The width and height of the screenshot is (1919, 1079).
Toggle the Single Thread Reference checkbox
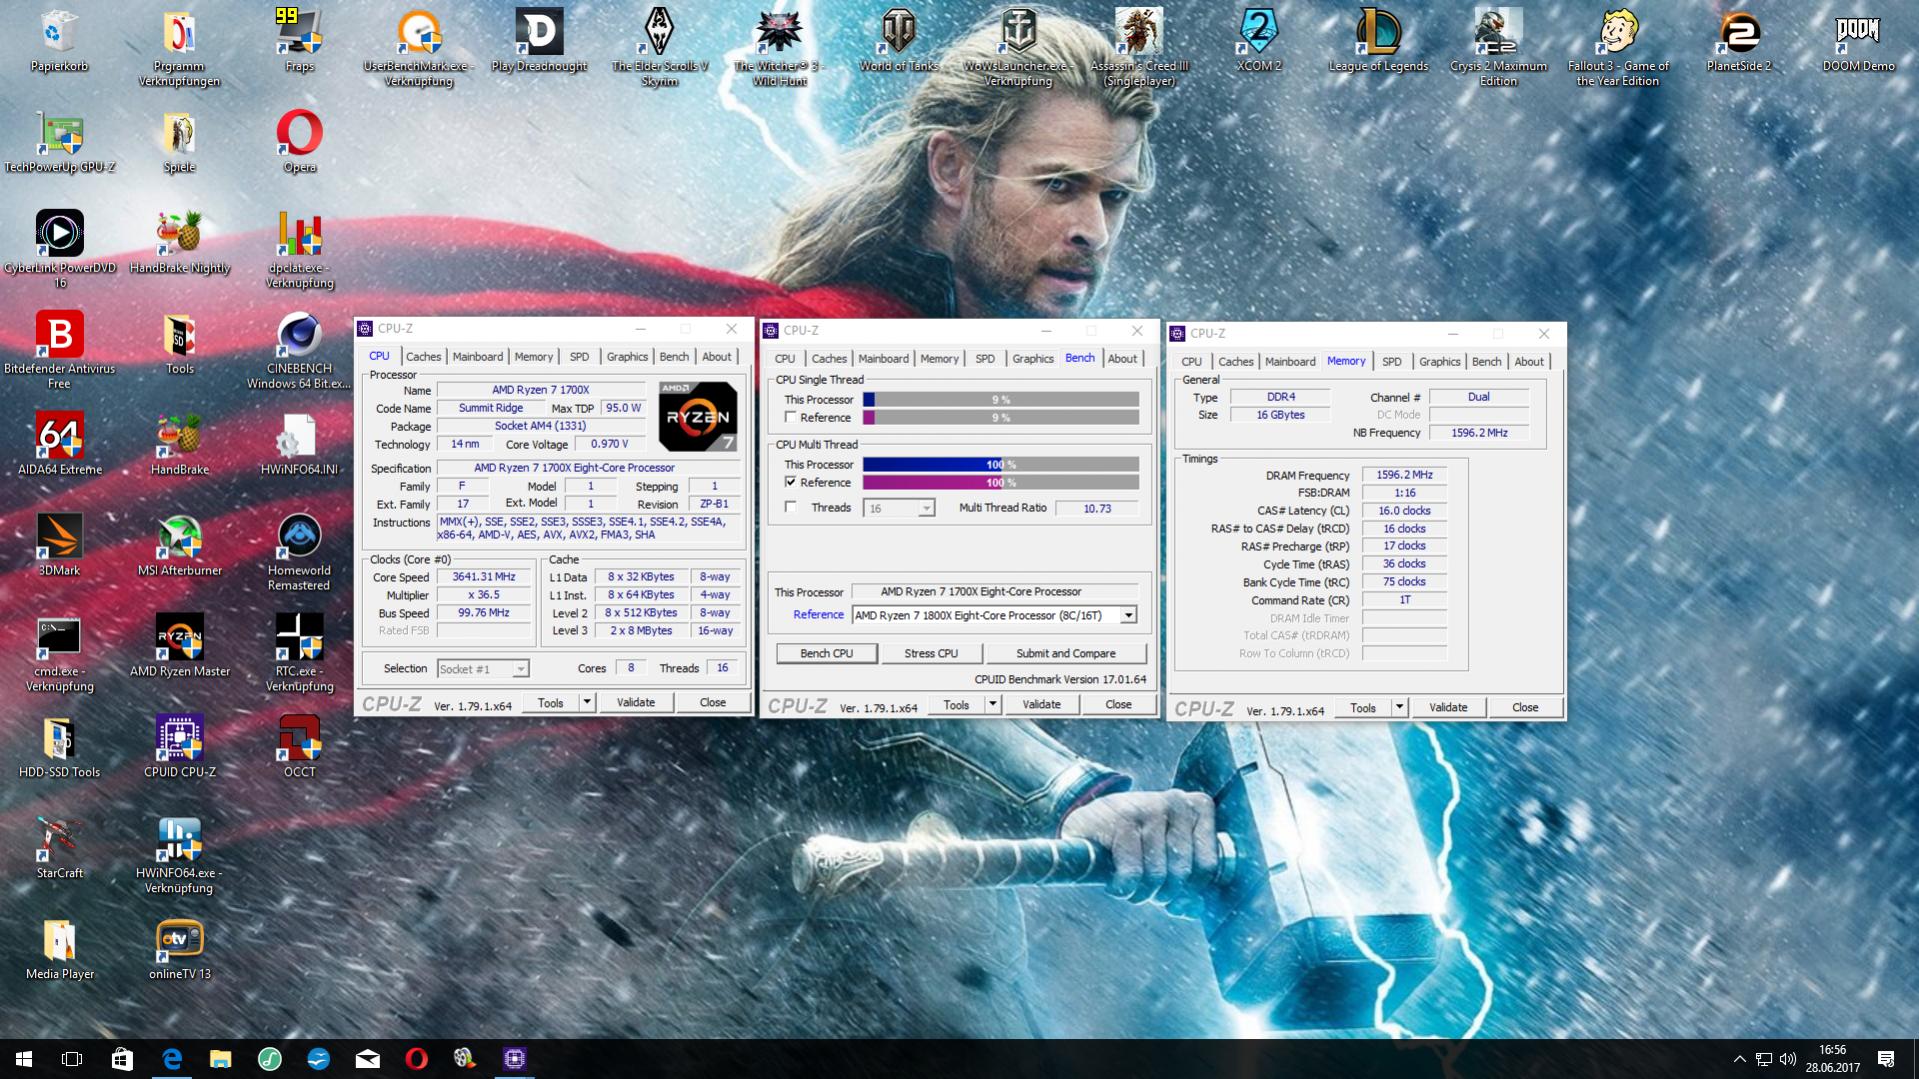click(791, 417)
